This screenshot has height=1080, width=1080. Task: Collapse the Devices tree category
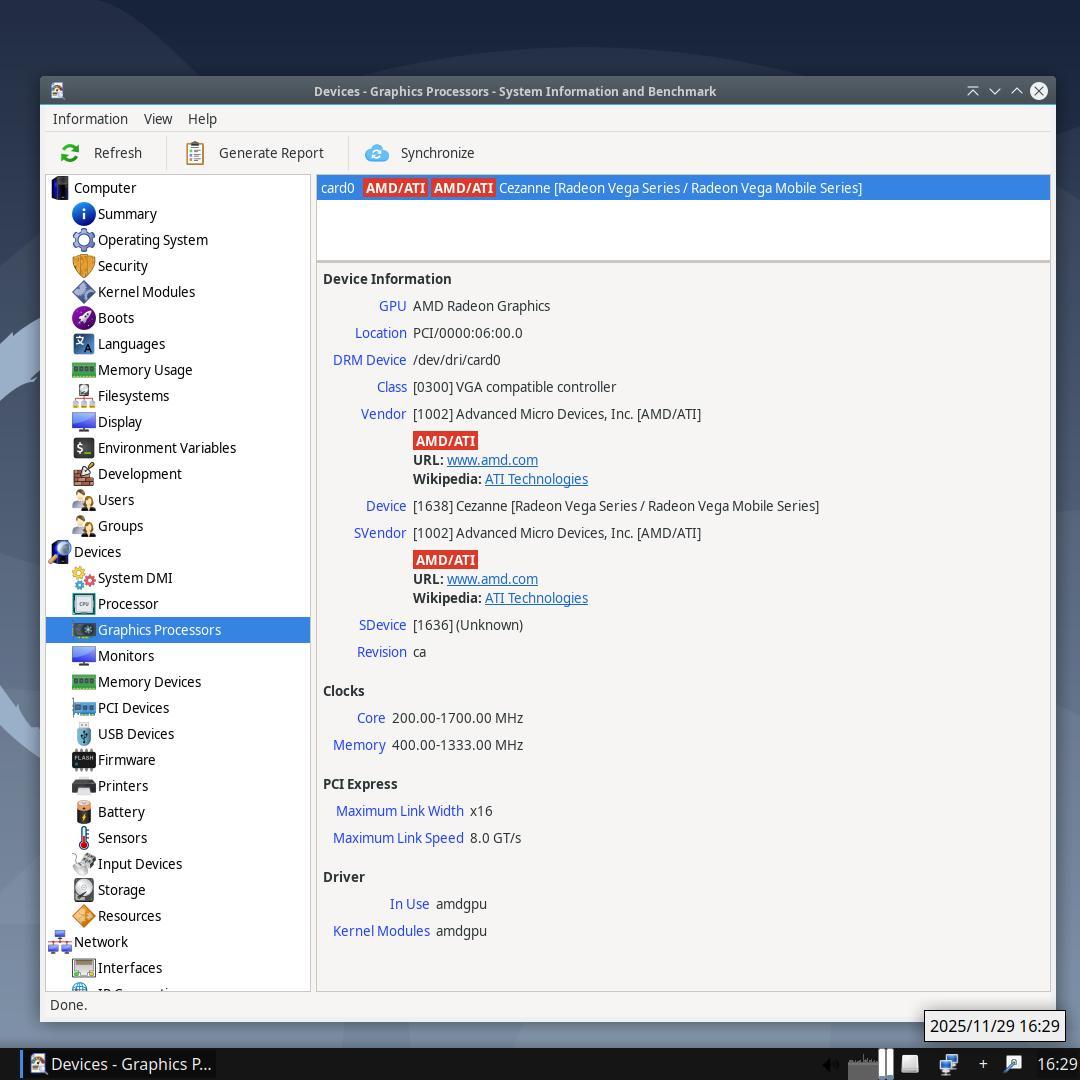(97, 552)
